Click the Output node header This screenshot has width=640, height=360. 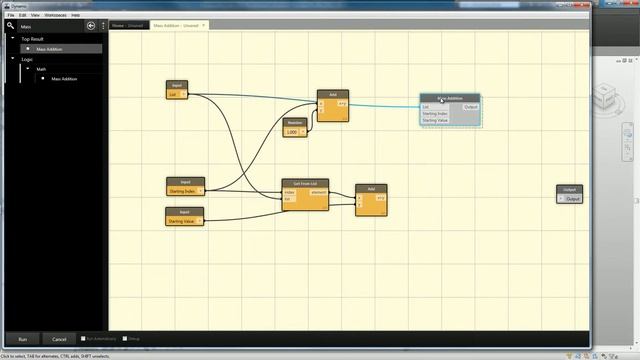(x=569, y=190)
